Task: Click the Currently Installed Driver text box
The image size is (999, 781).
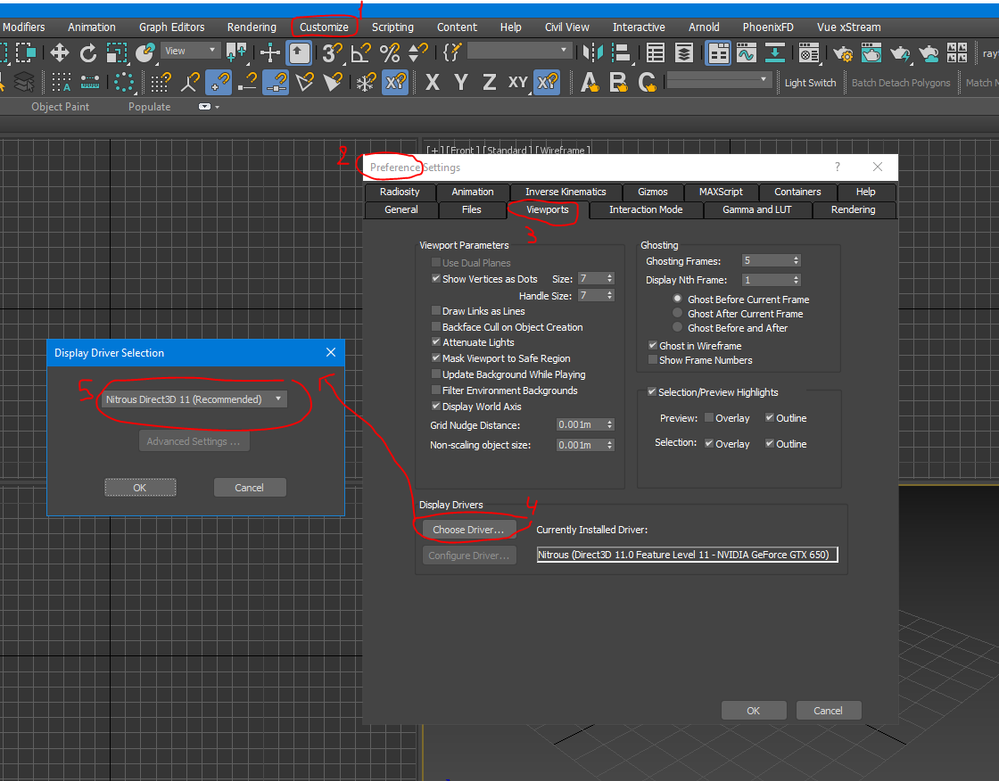Action: click(x=687, y=555)
